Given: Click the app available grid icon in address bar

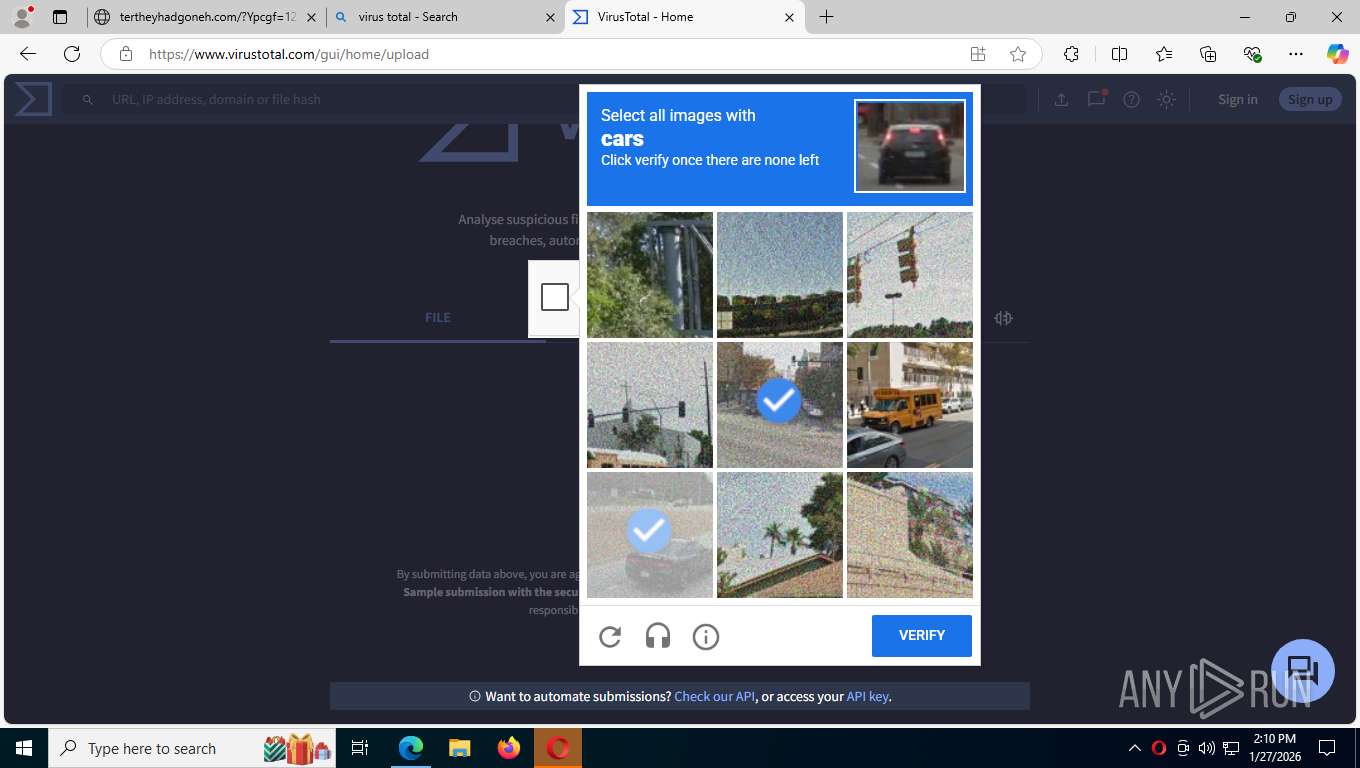Looking at the screenshot, I should [x=978, y=54].
